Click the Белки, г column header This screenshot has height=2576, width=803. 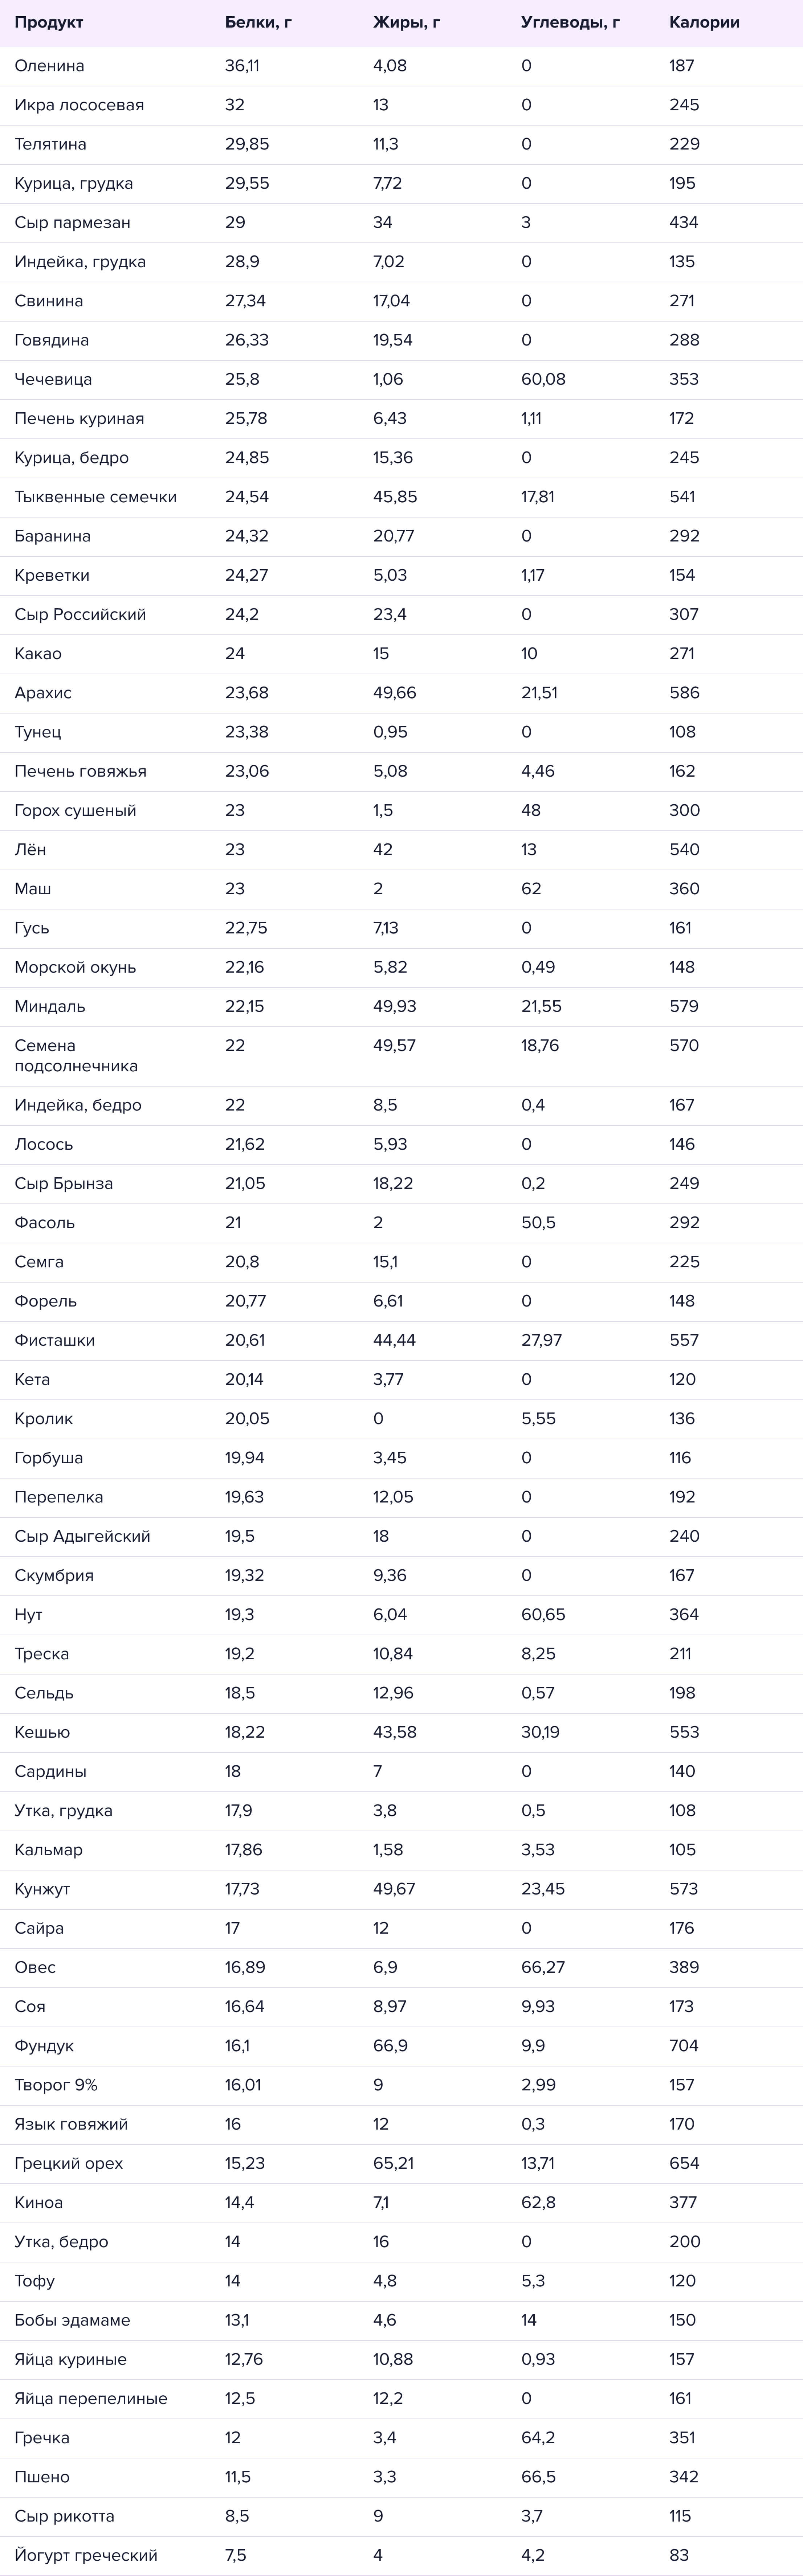[258, 22]
